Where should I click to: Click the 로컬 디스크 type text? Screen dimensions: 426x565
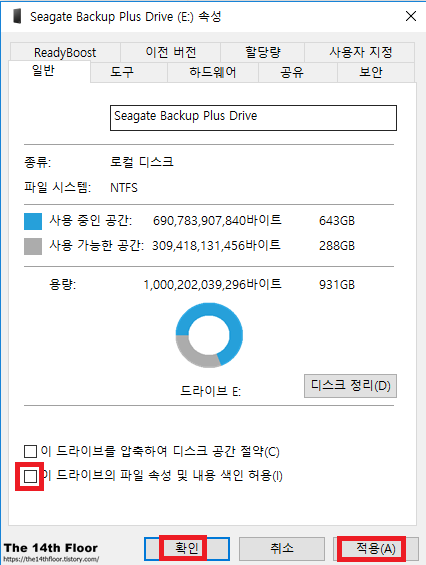click(142, 162)
